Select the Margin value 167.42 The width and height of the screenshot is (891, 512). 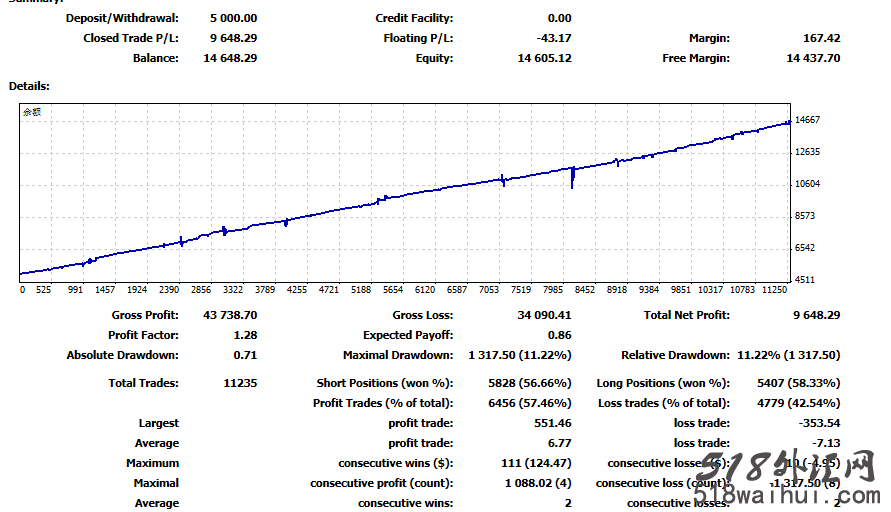pos(822,38)
